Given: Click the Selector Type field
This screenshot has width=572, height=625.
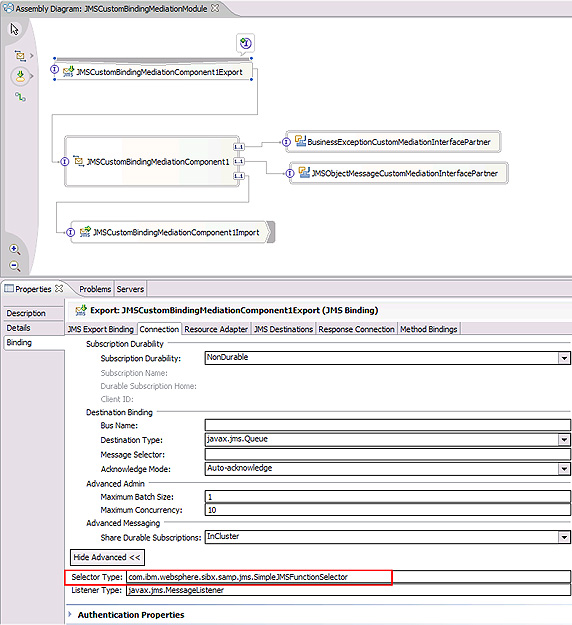Looking at the screenshot, I should tap(348, 577).
